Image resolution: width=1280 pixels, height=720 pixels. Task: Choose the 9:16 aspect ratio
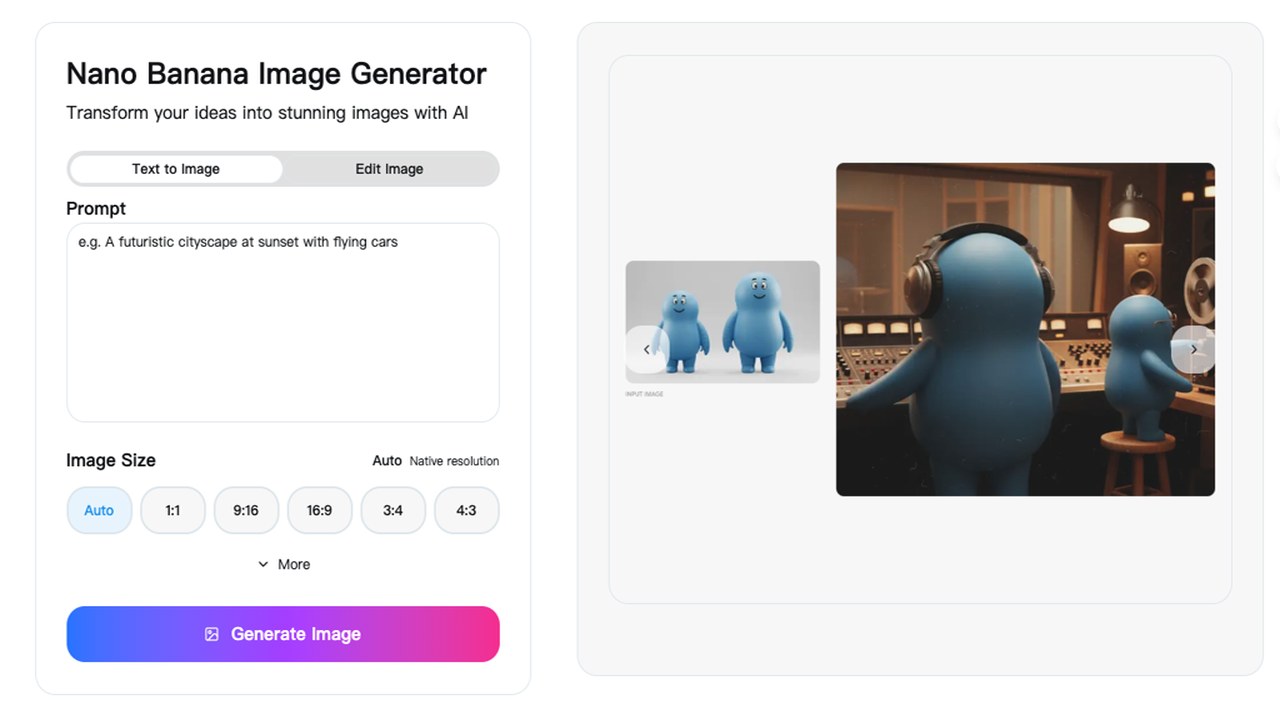246,510
